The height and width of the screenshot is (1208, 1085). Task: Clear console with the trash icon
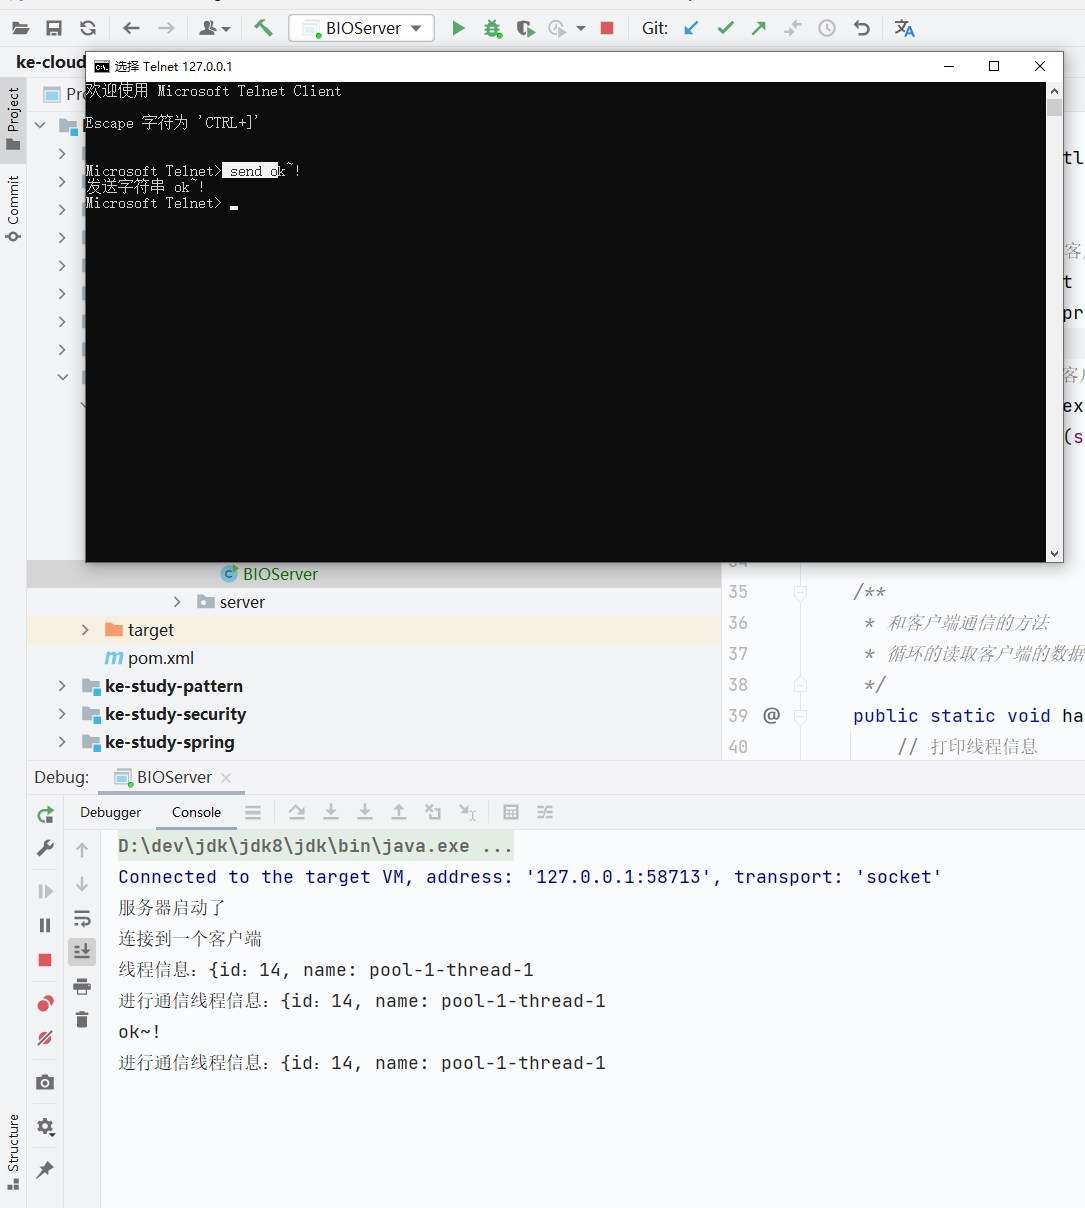click(x=82, y=1019)
